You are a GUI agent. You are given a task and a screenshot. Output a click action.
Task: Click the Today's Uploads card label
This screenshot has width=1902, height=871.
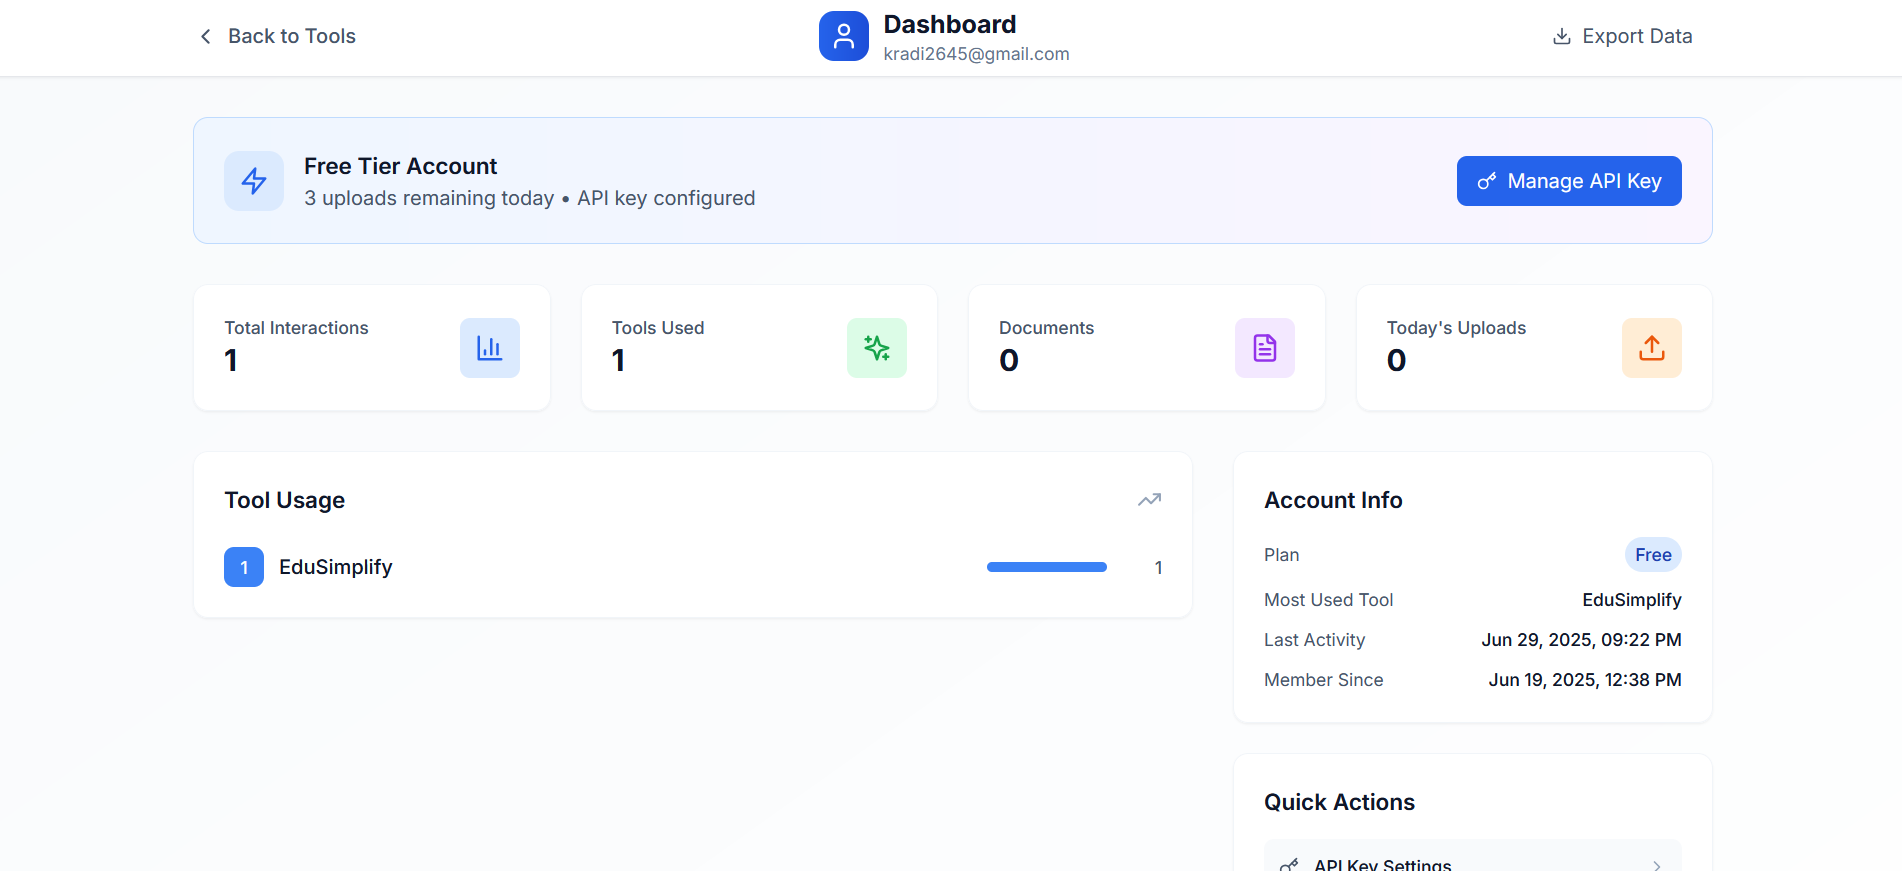coord(1456,328)
